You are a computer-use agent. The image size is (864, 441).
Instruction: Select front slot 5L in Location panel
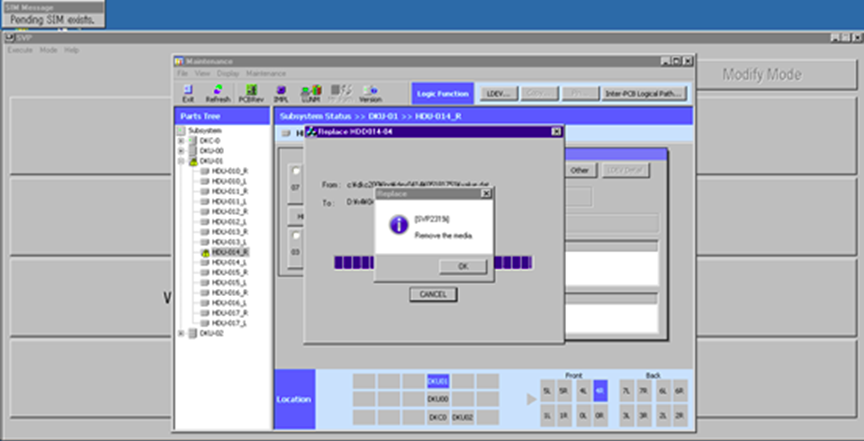548,391
